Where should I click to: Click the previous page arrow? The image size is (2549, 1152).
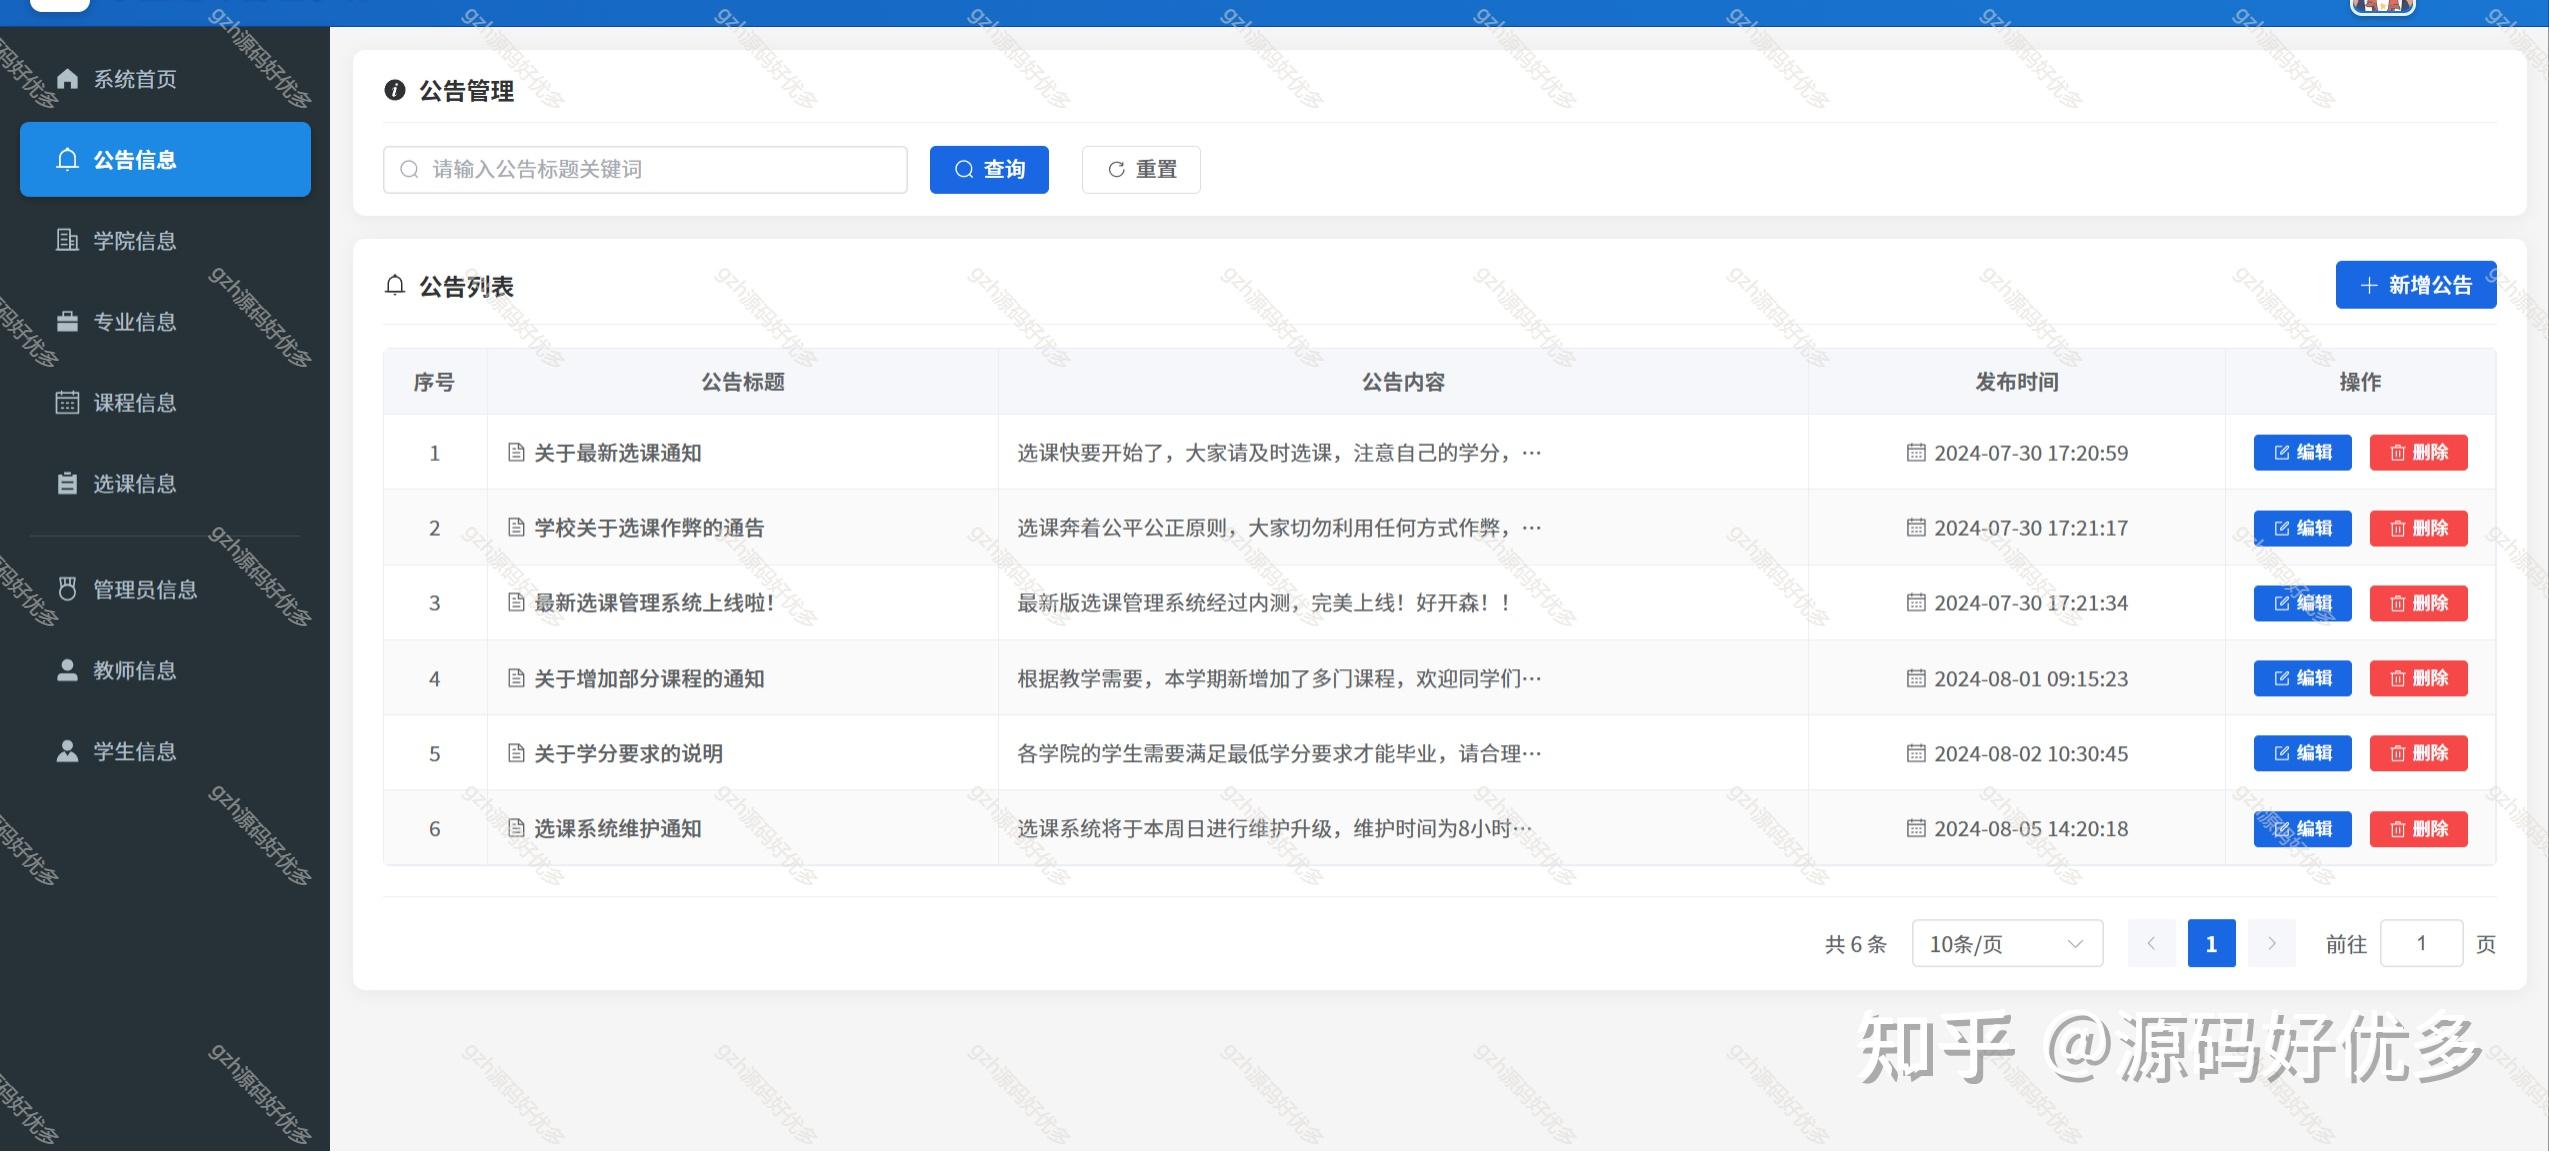pos(2151,943)
